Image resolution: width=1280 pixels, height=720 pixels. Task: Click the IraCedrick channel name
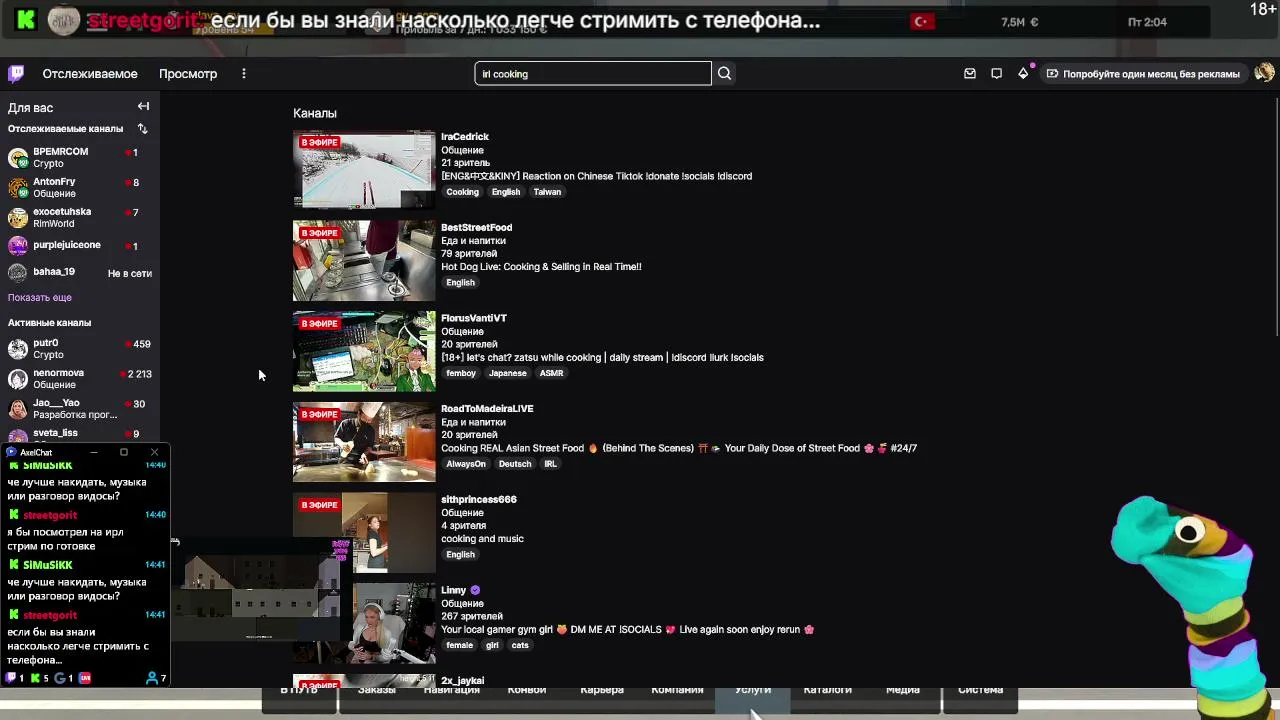pos(465,137)
